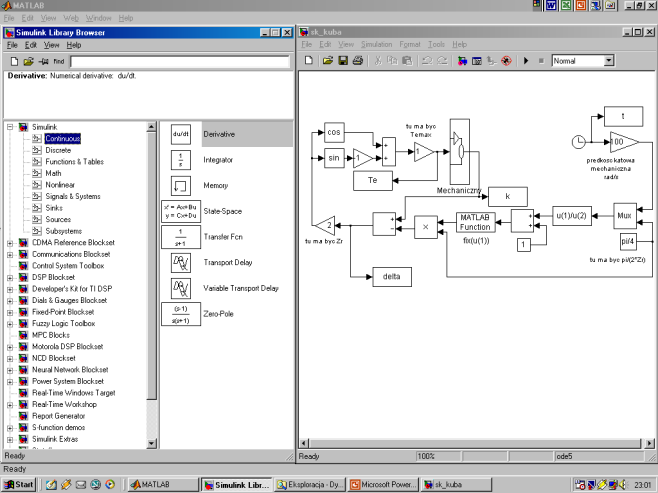The height and width of the screenshot is (493, 658).
Task: Open the simulation mode Normal dropdown
Action: click(x=608, y=61)
